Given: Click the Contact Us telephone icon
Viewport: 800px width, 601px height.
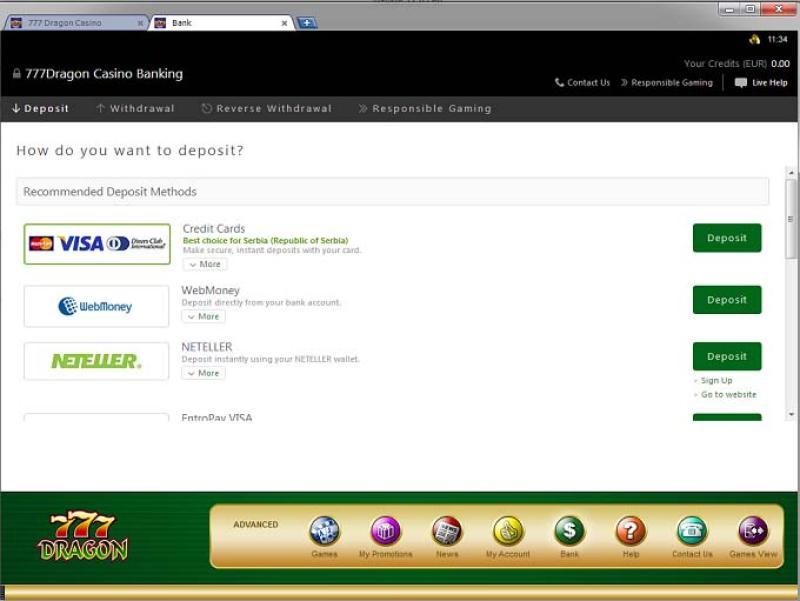Looking at the screenshot, I should coord(692,531).
